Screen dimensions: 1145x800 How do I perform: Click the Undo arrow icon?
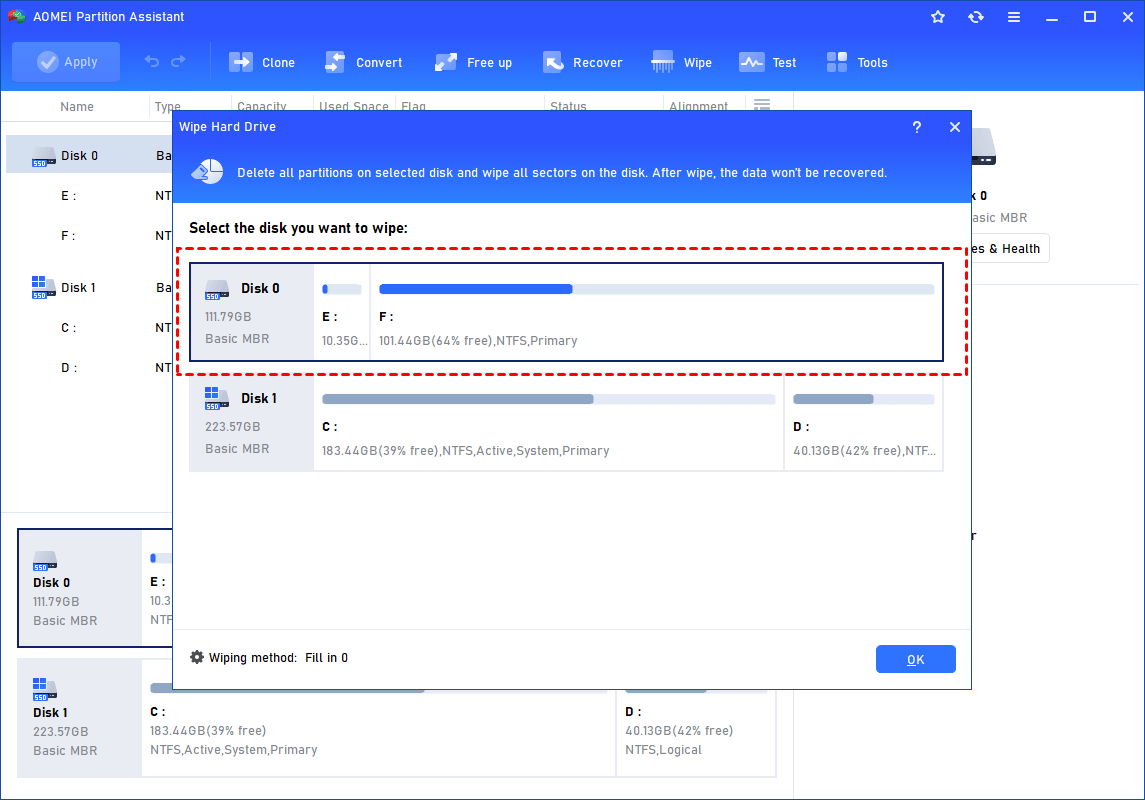pos(152,62)
